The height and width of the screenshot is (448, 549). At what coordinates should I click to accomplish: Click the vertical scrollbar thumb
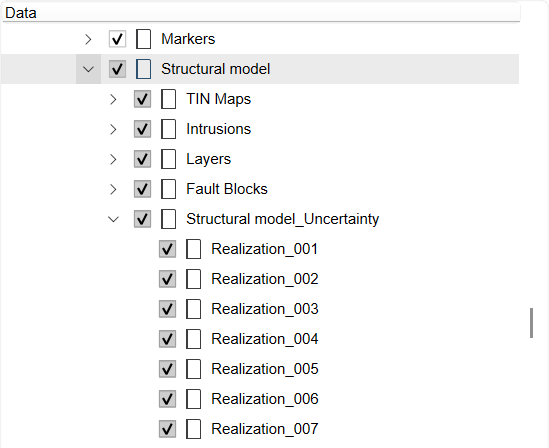point(531,323)
